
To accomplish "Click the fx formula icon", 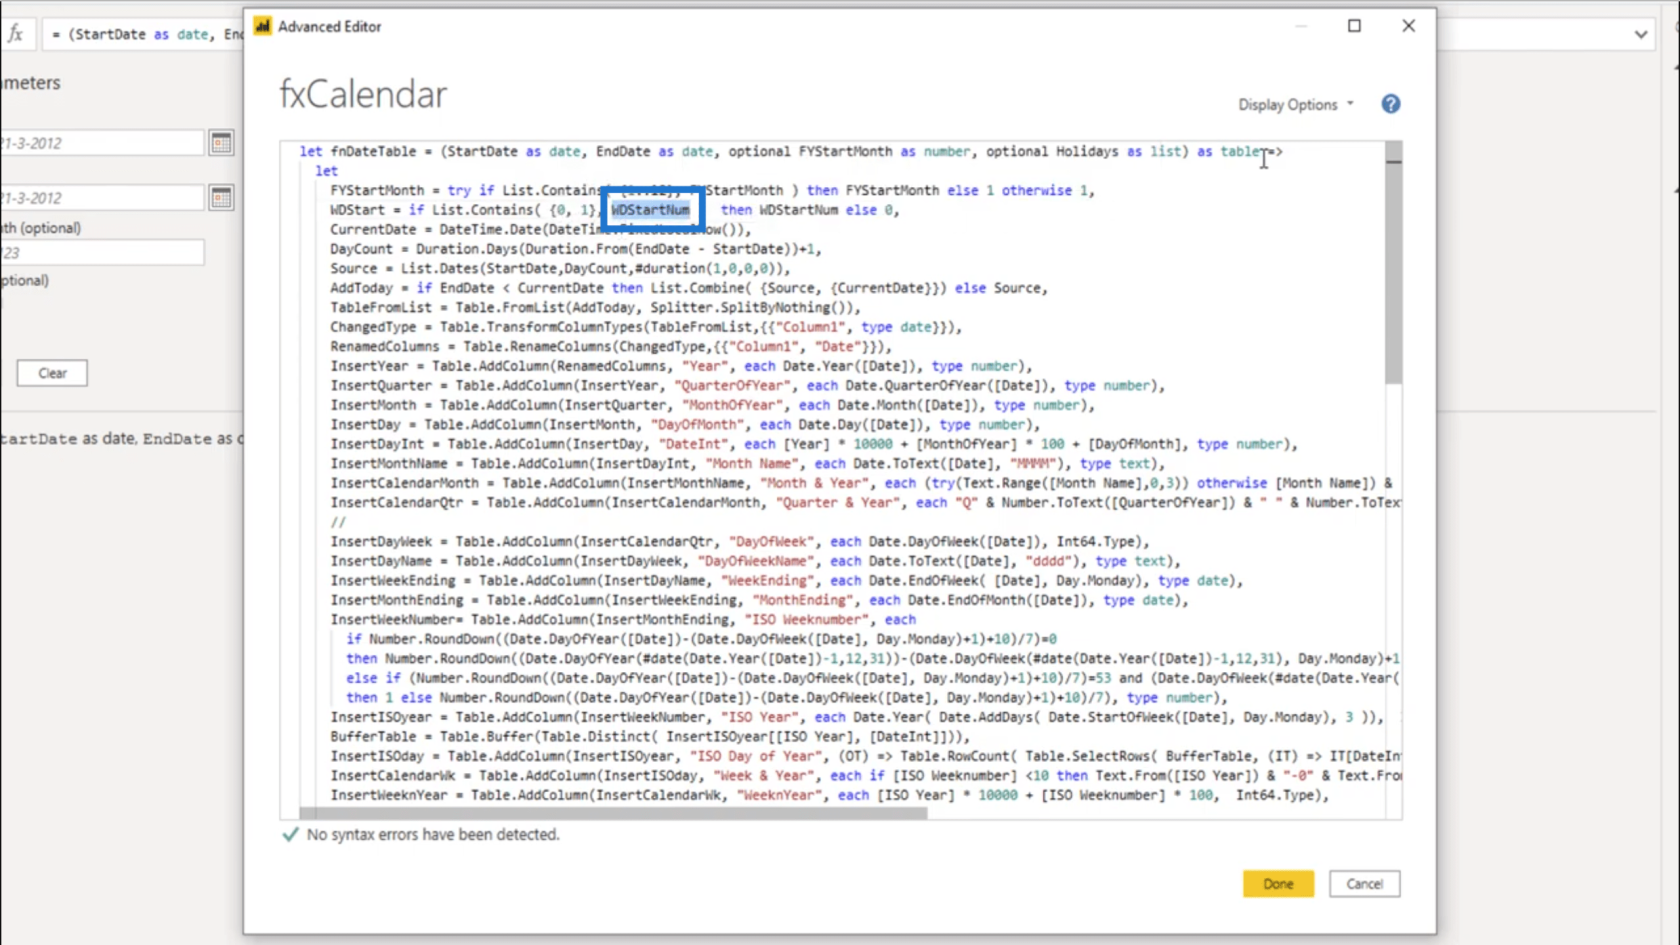I will [16, 34].
